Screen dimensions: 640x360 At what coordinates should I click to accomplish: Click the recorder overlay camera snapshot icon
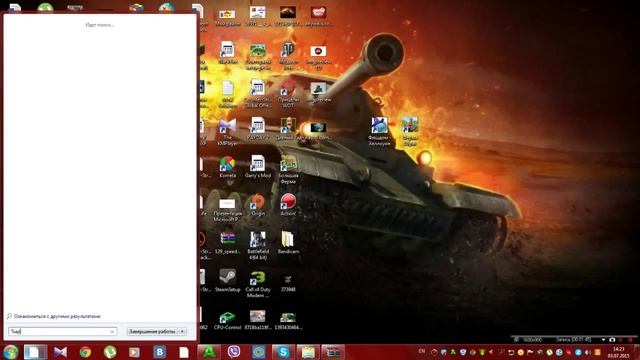click(612, 340)
